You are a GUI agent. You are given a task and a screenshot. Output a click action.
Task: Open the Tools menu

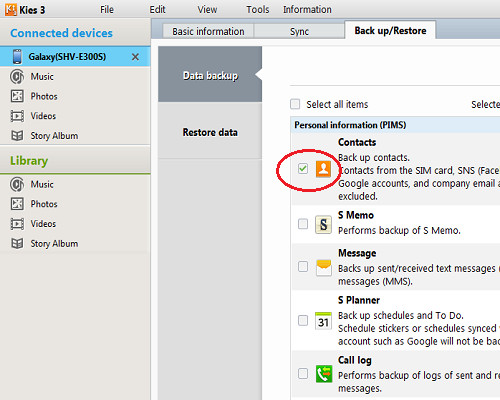(258, 10)
